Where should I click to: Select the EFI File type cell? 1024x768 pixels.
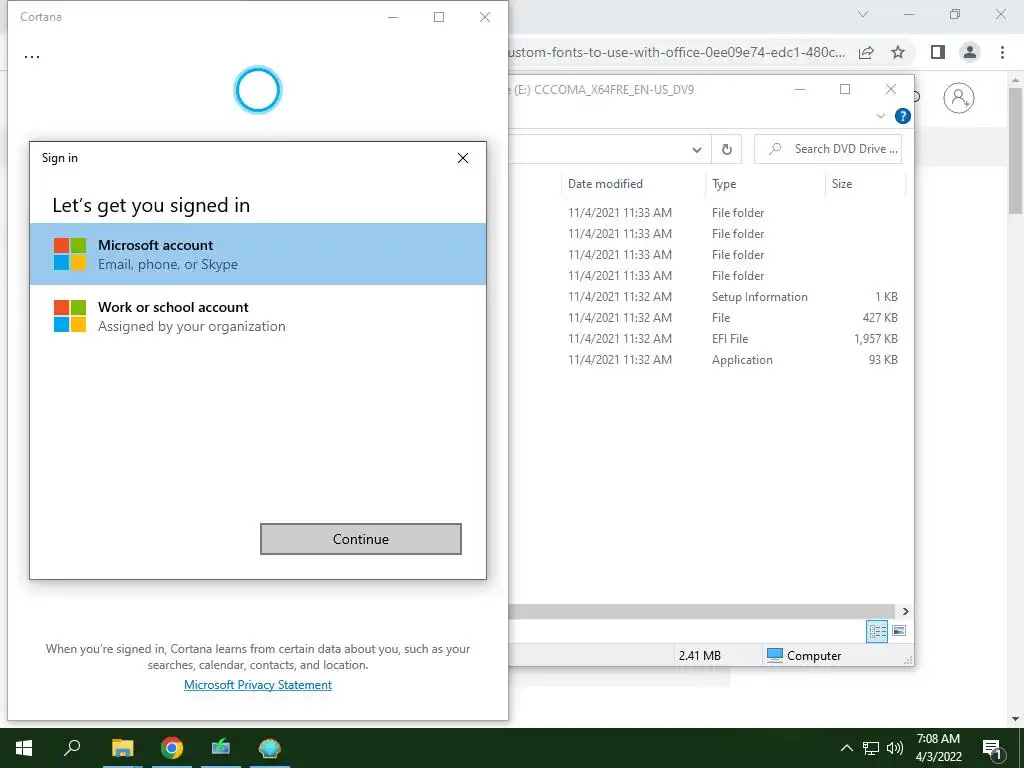coord(729,338)
